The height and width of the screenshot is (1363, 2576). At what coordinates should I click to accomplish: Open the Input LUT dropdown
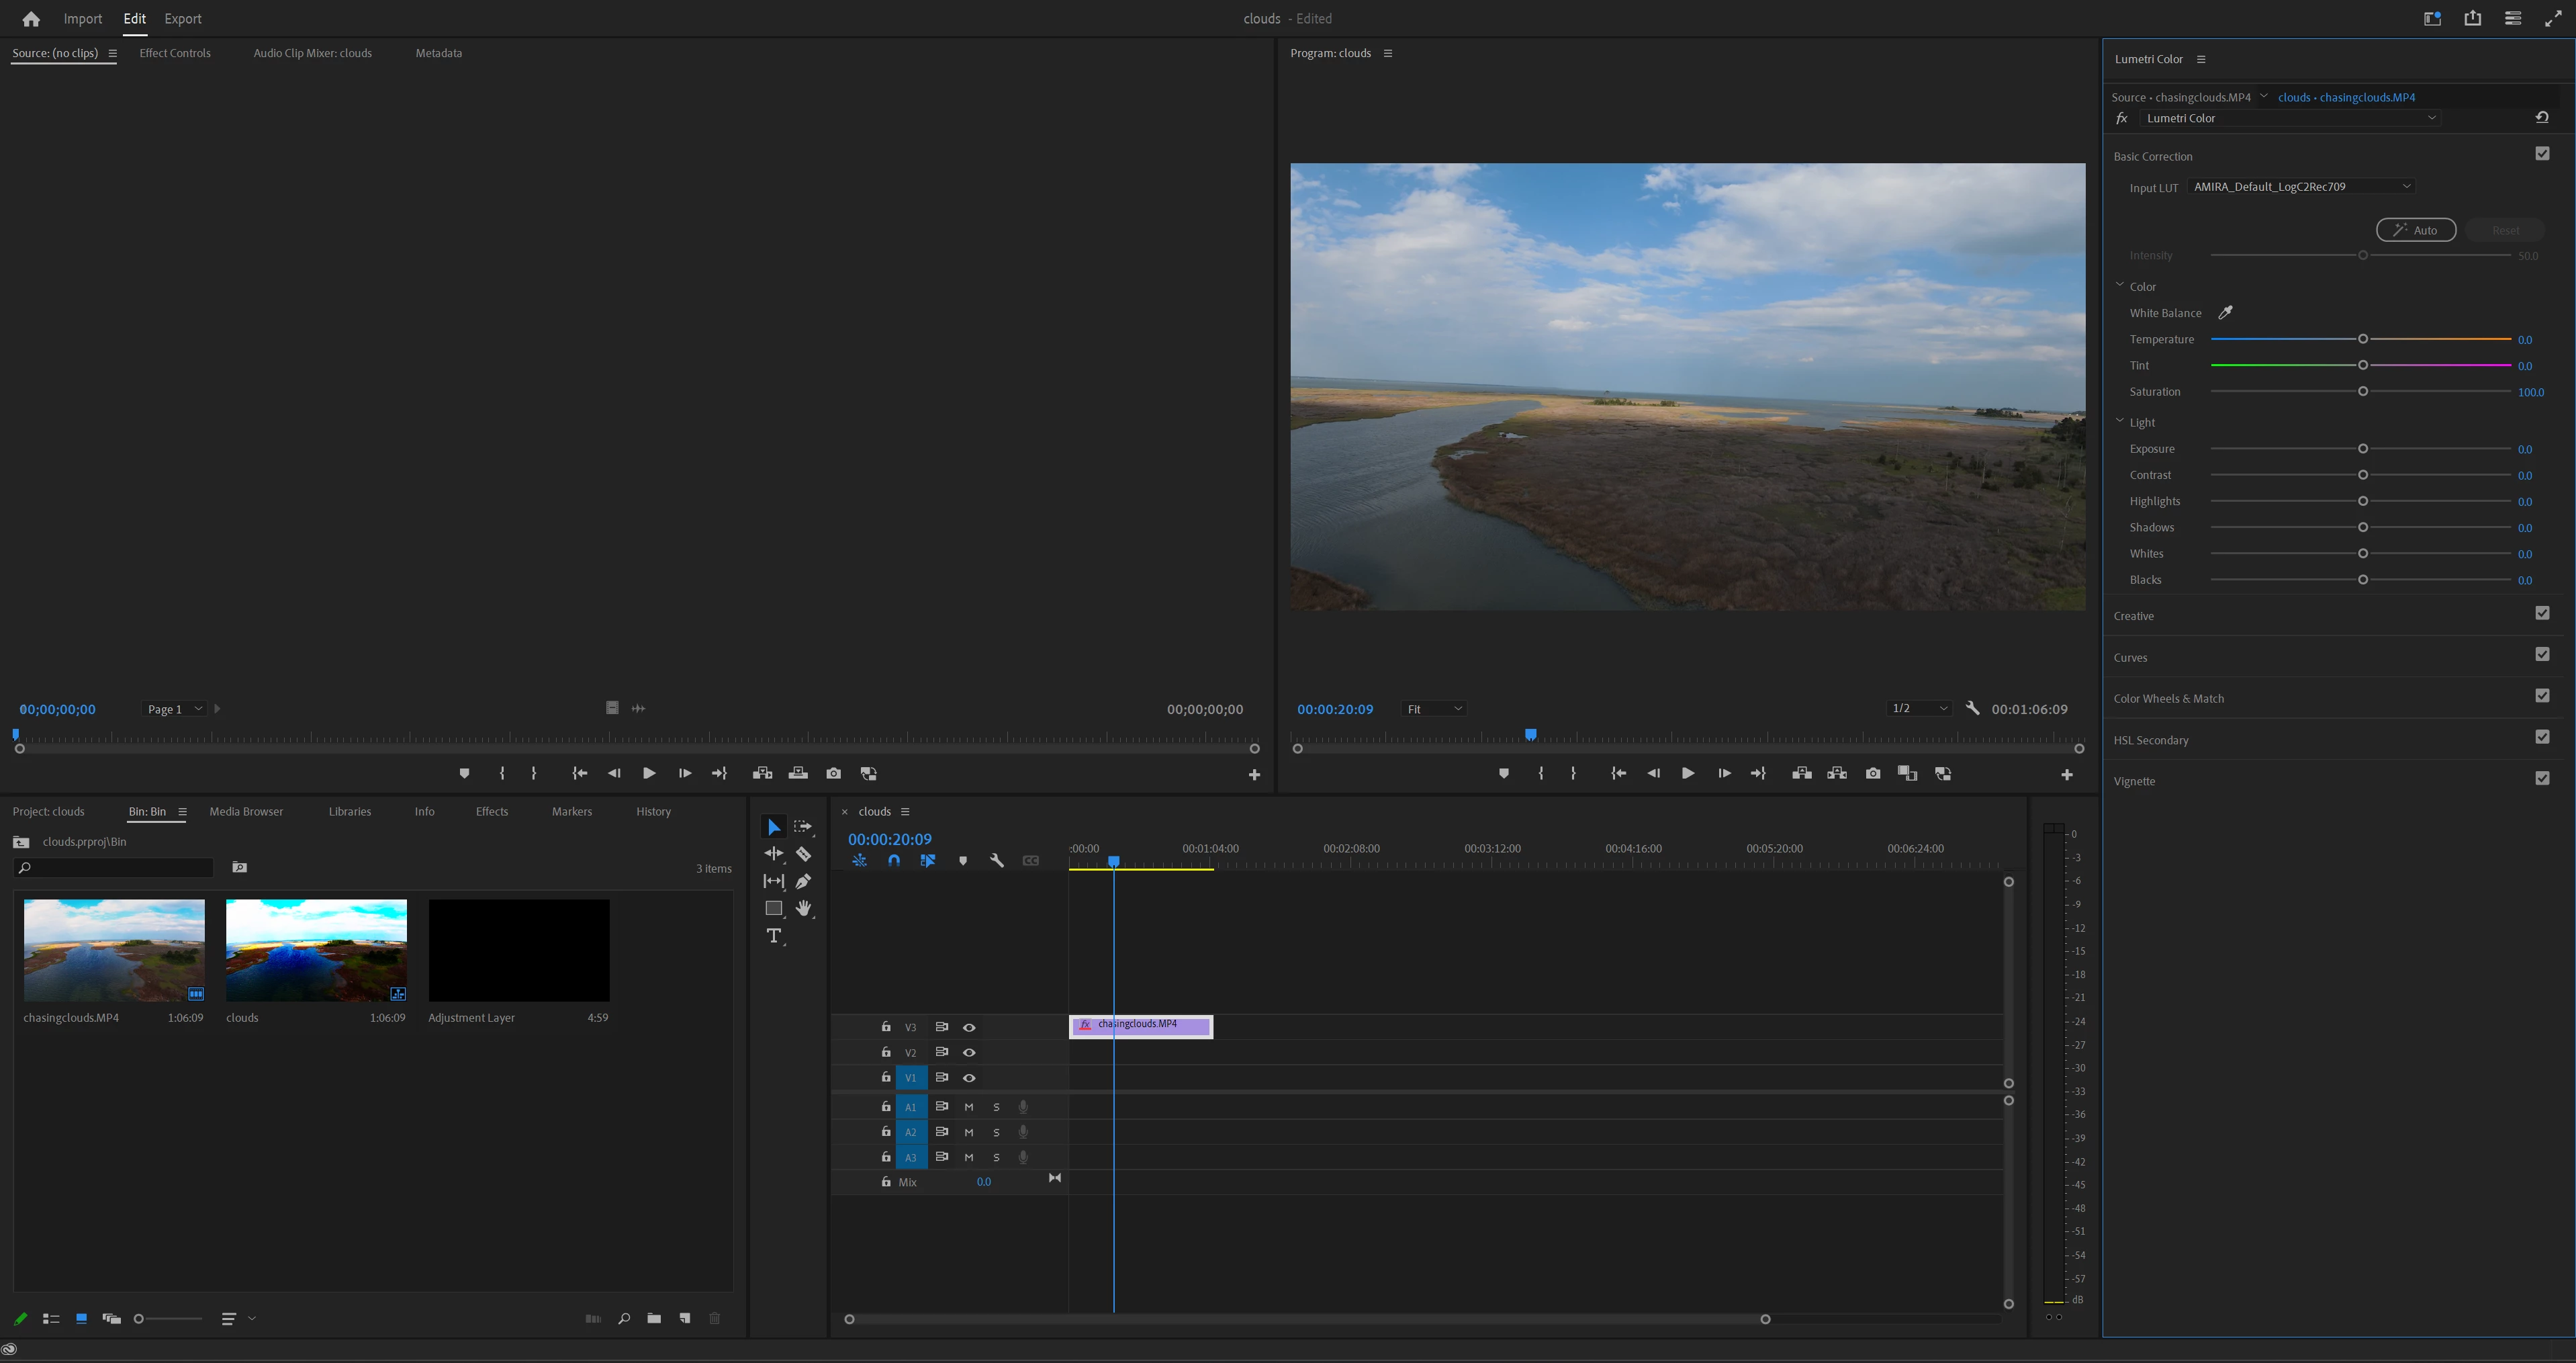2302,186
